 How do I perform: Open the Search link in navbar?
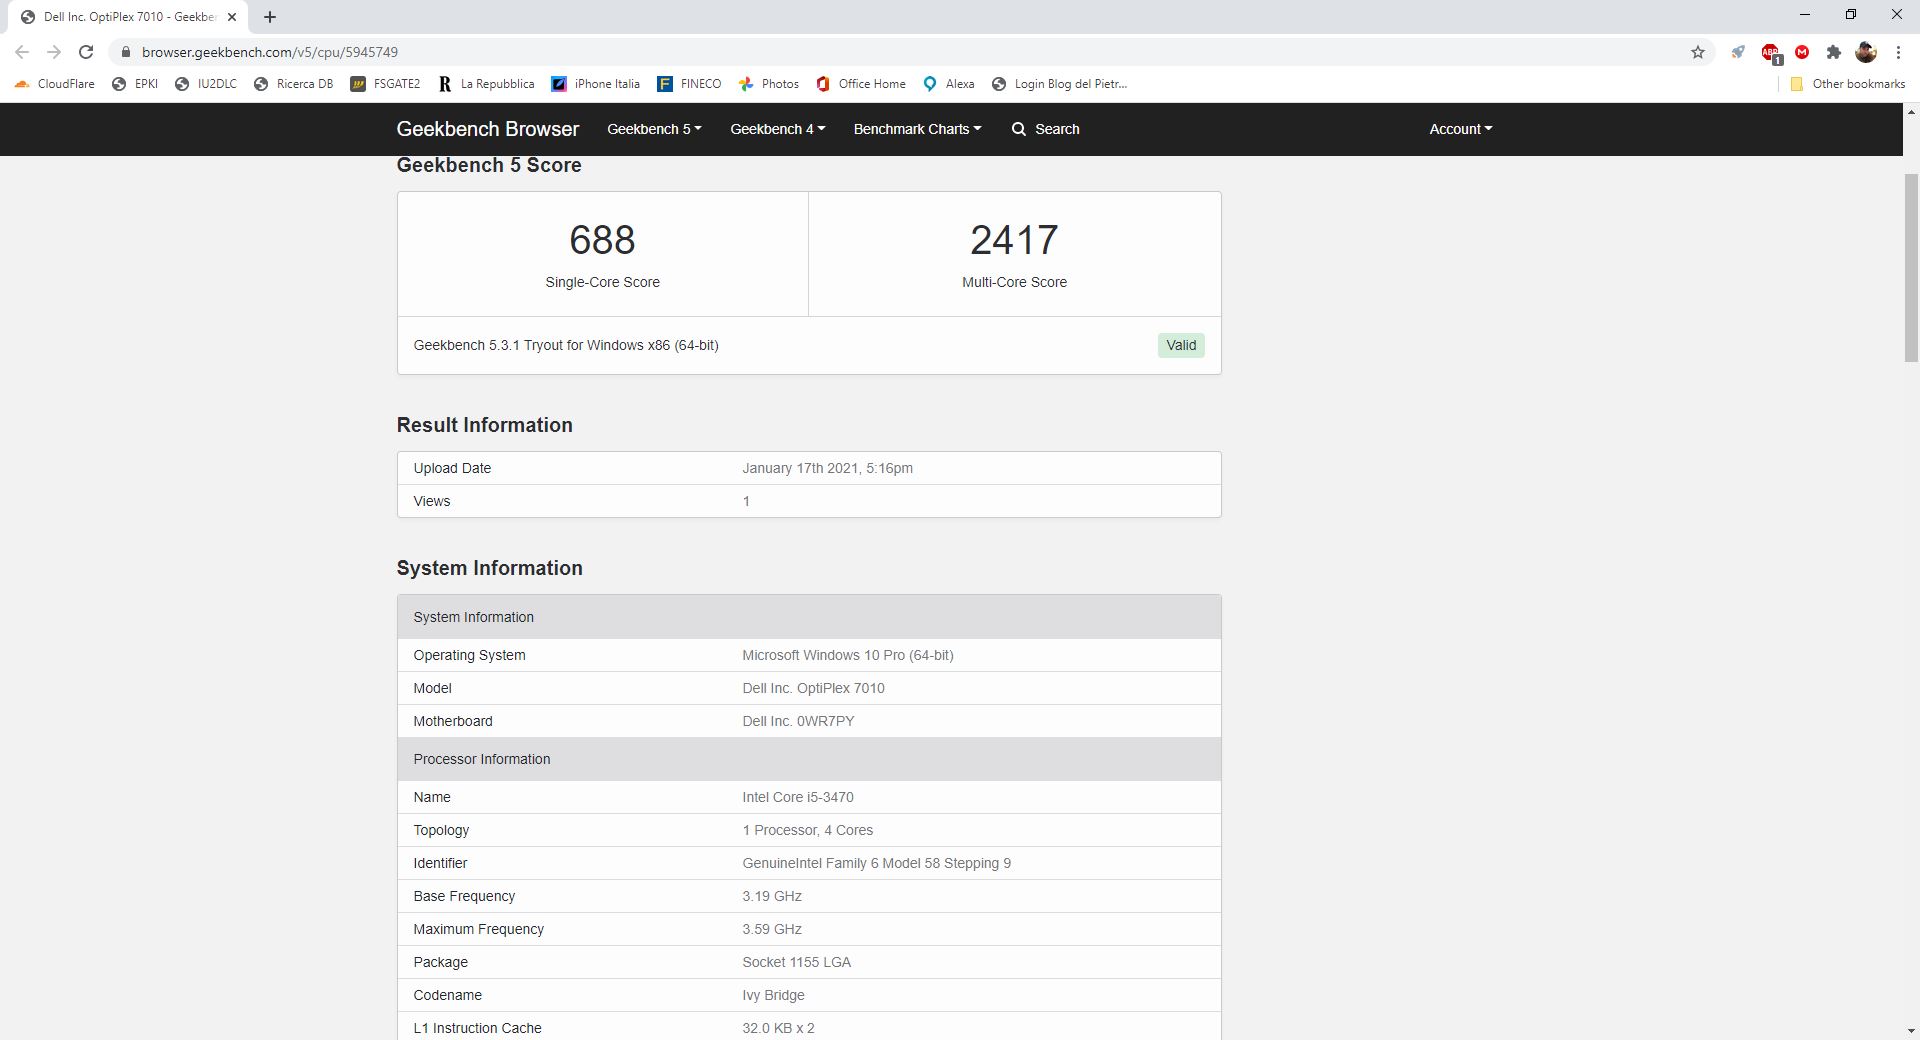click(1045, 129)
